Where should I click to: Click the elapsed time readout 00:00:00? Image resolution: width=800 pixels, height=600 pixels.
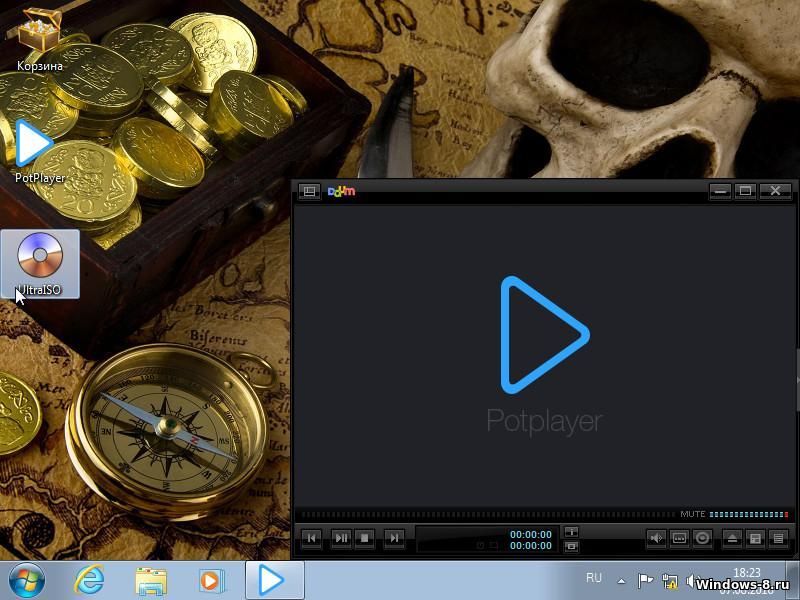[x=531, y=534]
